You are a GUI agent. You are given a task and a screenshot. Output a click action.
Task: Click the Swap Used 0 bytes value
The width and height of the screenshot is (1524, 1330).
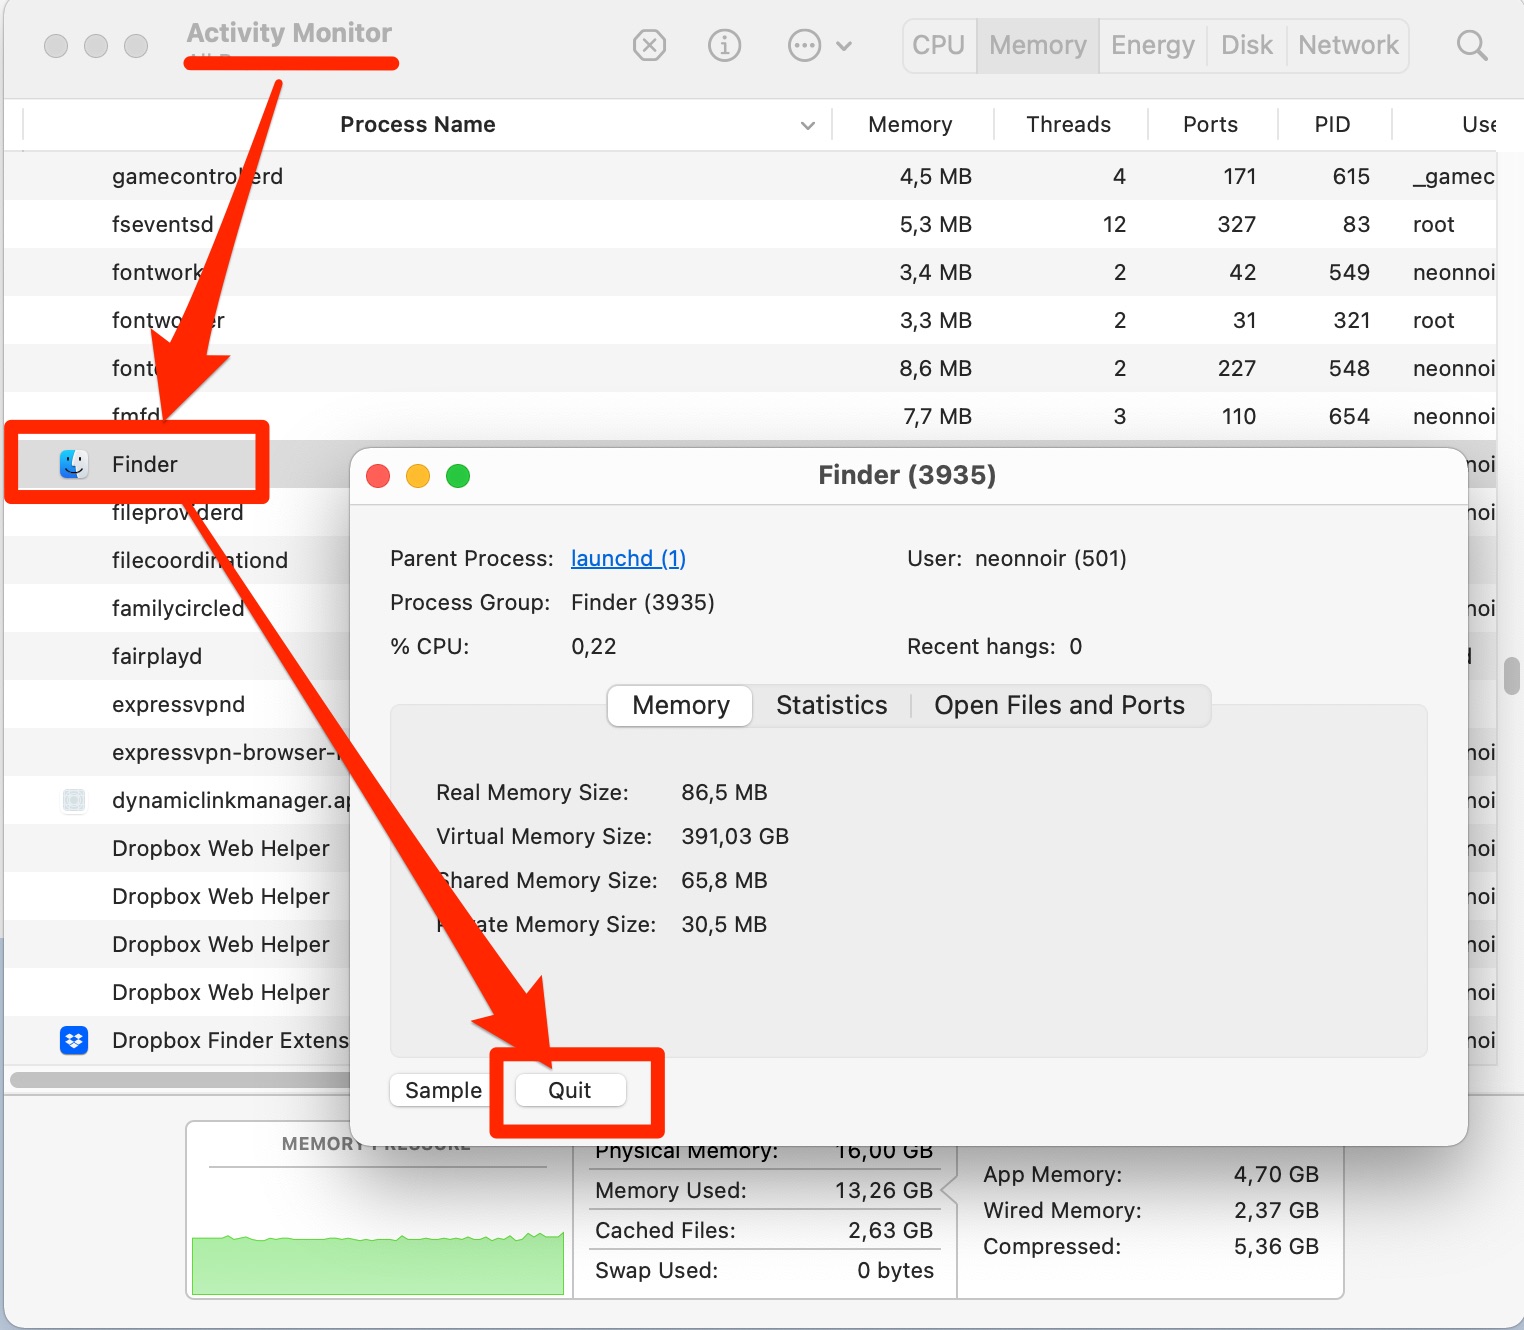[x=895, y=1270]
